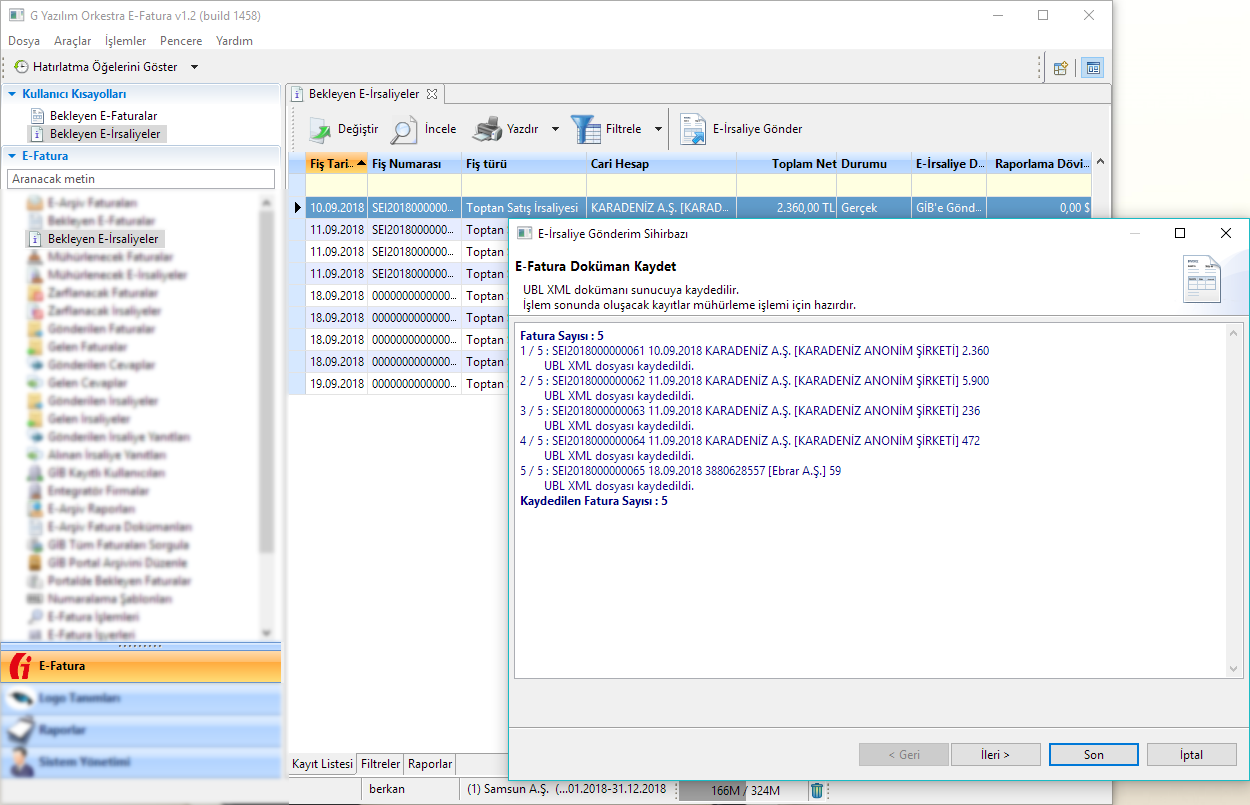Click the E-İrsaliye Gönder icon
The height and width of the screenshot is (805, 1250).
(693, 129)
